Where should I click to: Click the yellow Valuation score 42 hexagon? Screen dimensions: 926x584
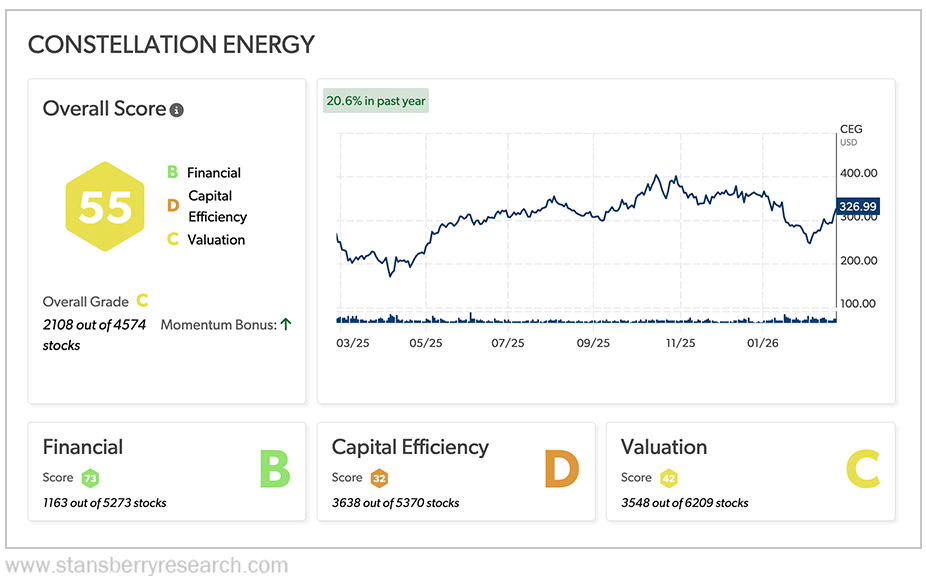[x=669, y=478]
